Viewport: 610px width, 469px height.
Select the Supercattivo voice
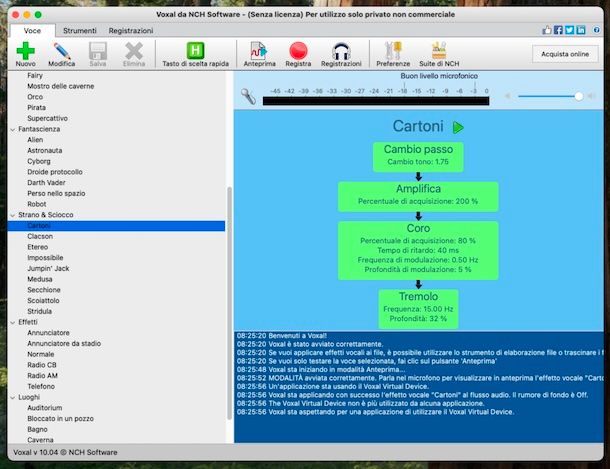tap(47, 118)
